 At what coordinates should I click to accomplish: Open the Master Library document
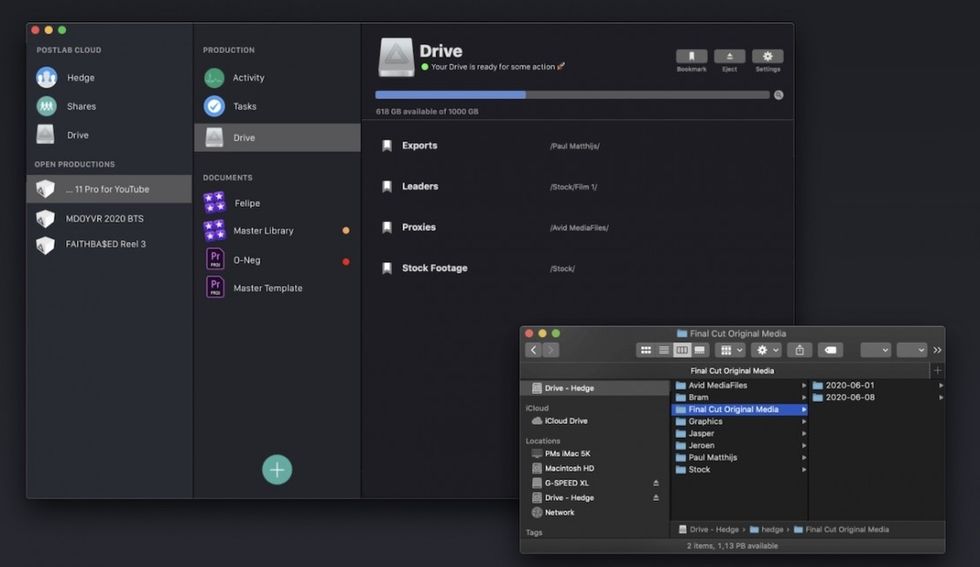263,231
